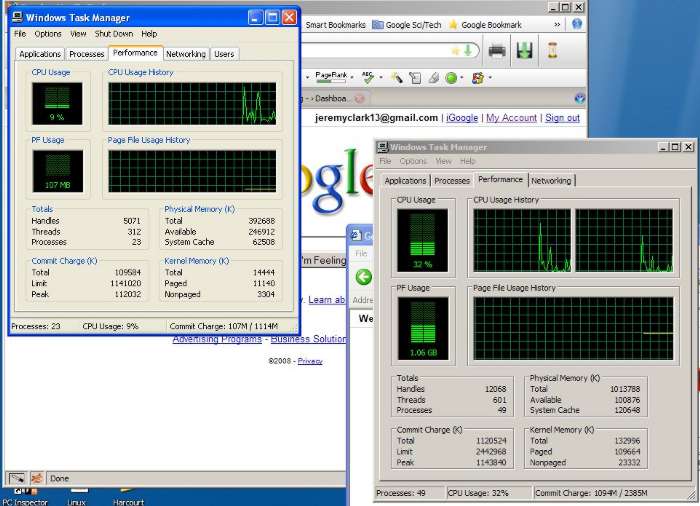Click the hourglass history icon
This screenshot has height=506, width=700.
550,51
